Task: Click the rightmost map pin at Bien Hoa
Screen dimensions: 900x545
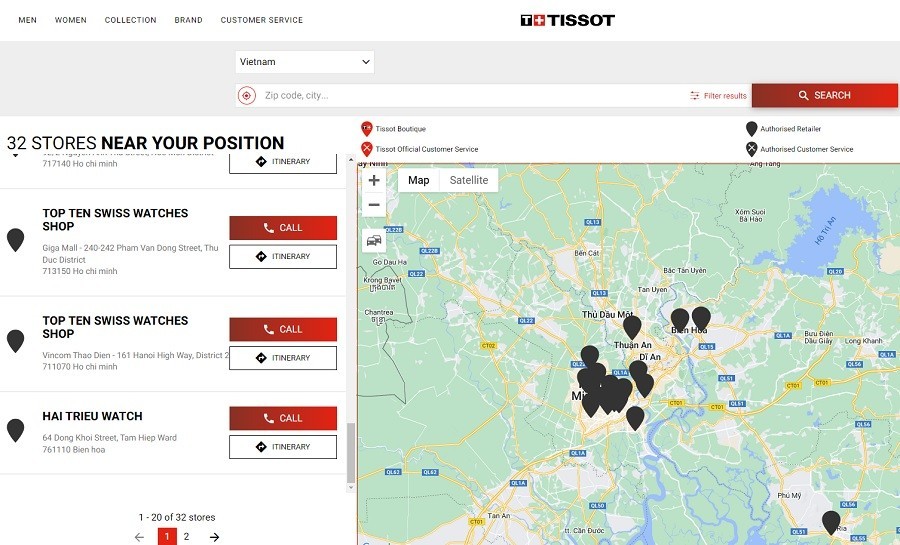Action: click(701, 318)
